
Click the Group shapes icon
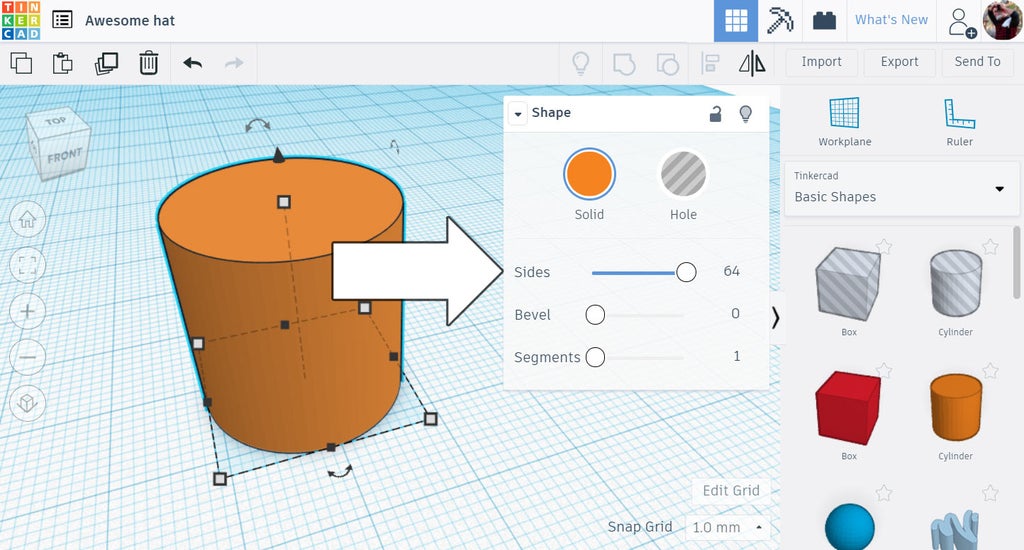[624, 63]
